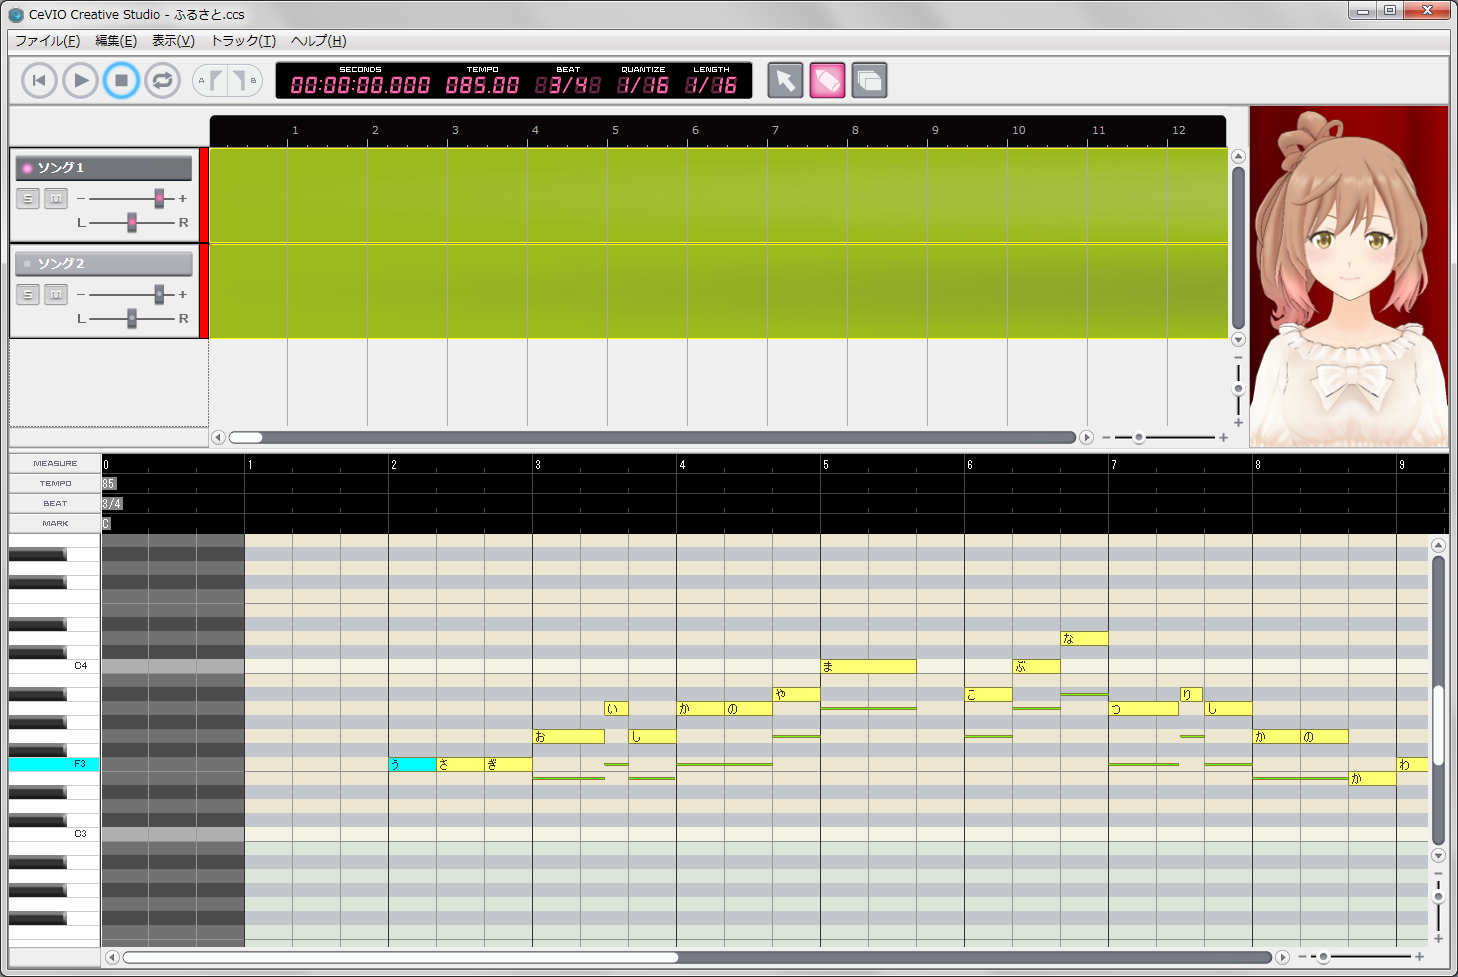Viewport: 1458px width, 977px height.
Task: Open the ヘルプ(H) menu
Action: click(318, 41)
